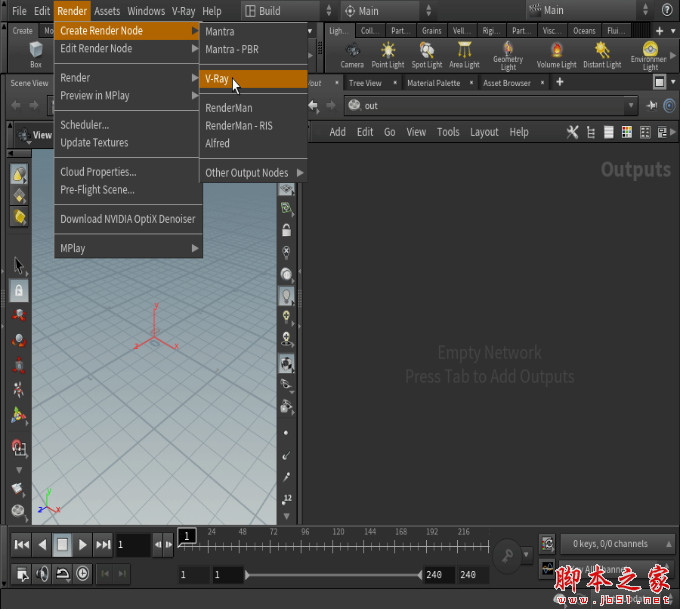
Task: Expand Other Output Nodes submenu
Action: coord(253,173)
